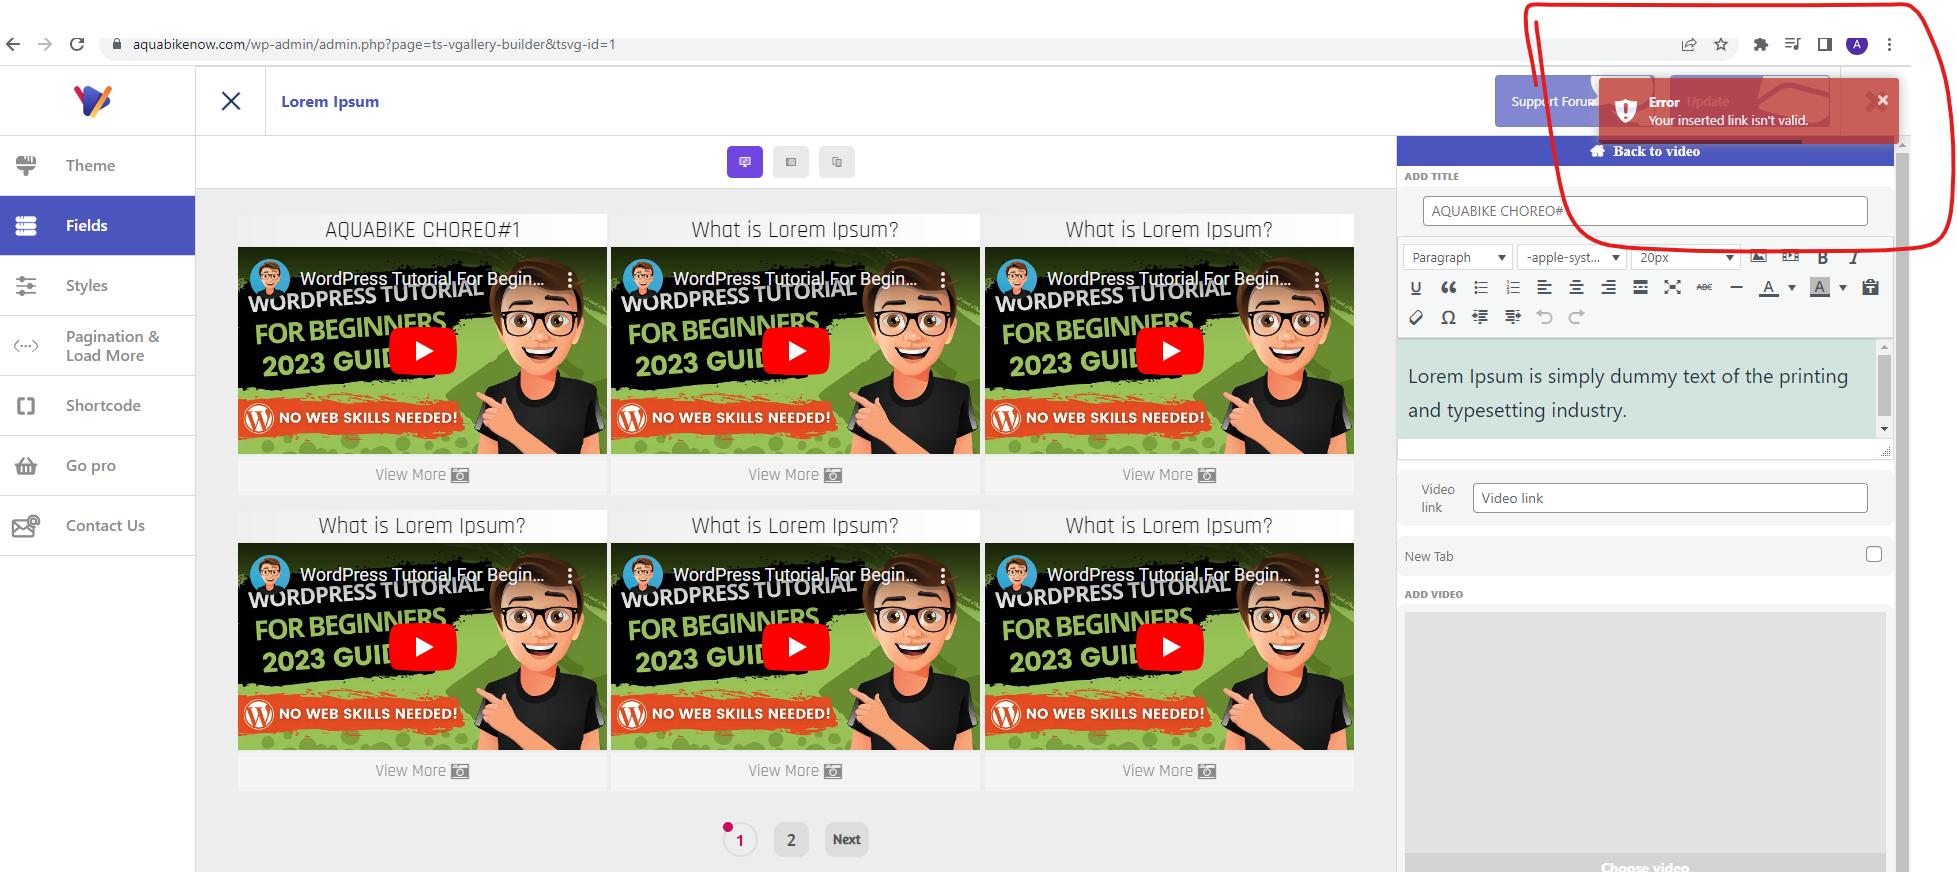This screenshot has height=872, width=1957.
Task: Apply the background highlight color
Action: 1820,287
